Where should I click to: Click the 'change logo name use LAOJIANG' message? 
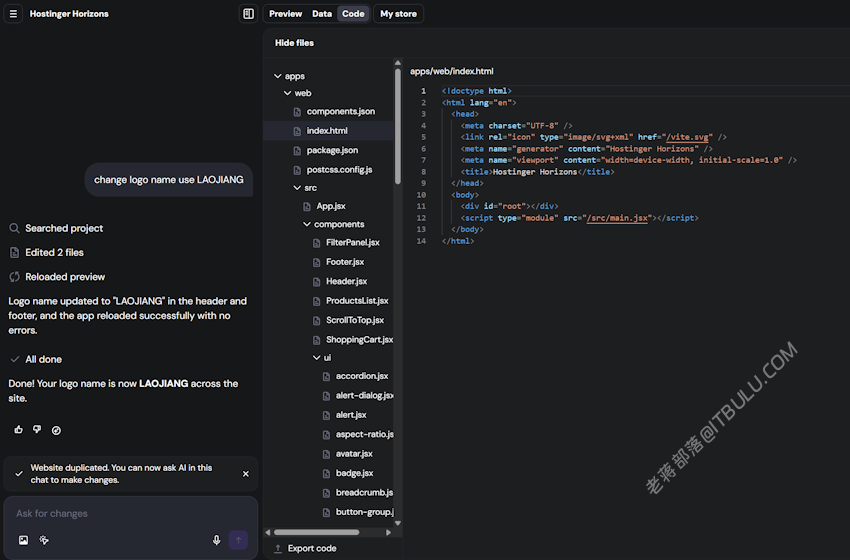[169, 179]
